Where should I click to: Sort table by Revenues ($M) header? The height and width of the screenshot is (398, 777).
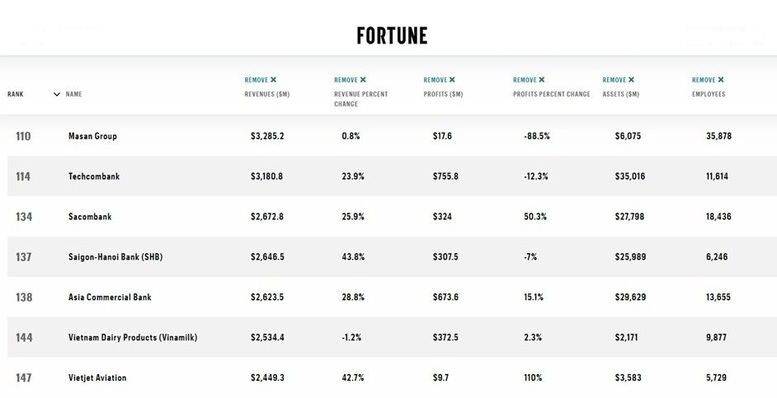[x=267, y=94]
